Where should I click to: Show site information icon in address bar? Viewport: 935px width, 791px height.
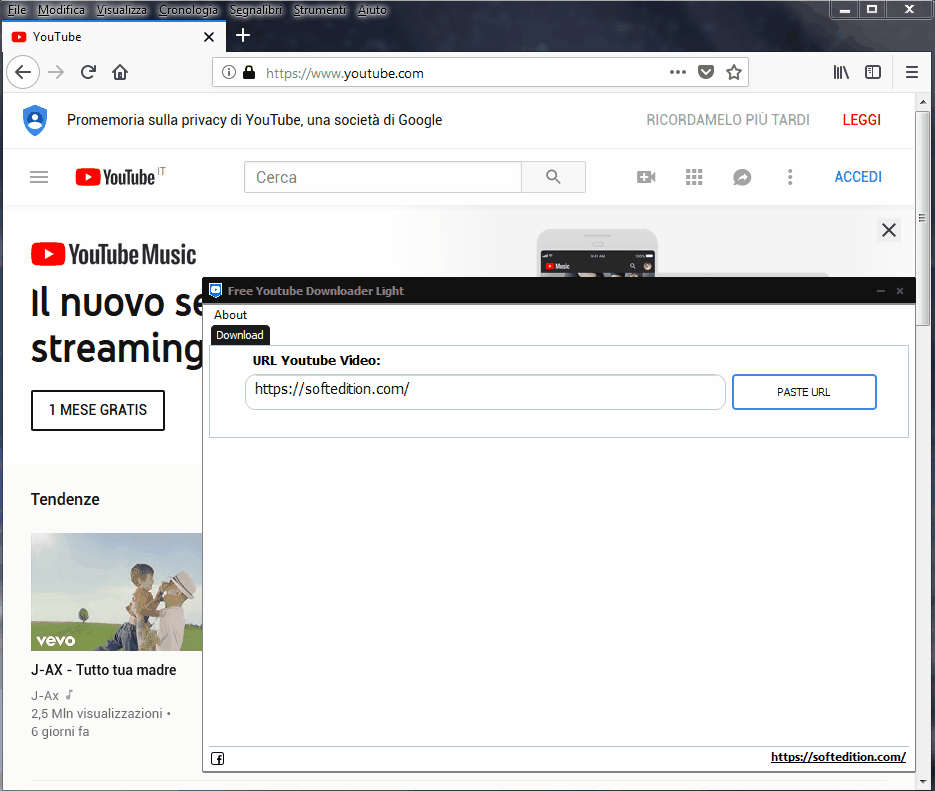(228, 73)
